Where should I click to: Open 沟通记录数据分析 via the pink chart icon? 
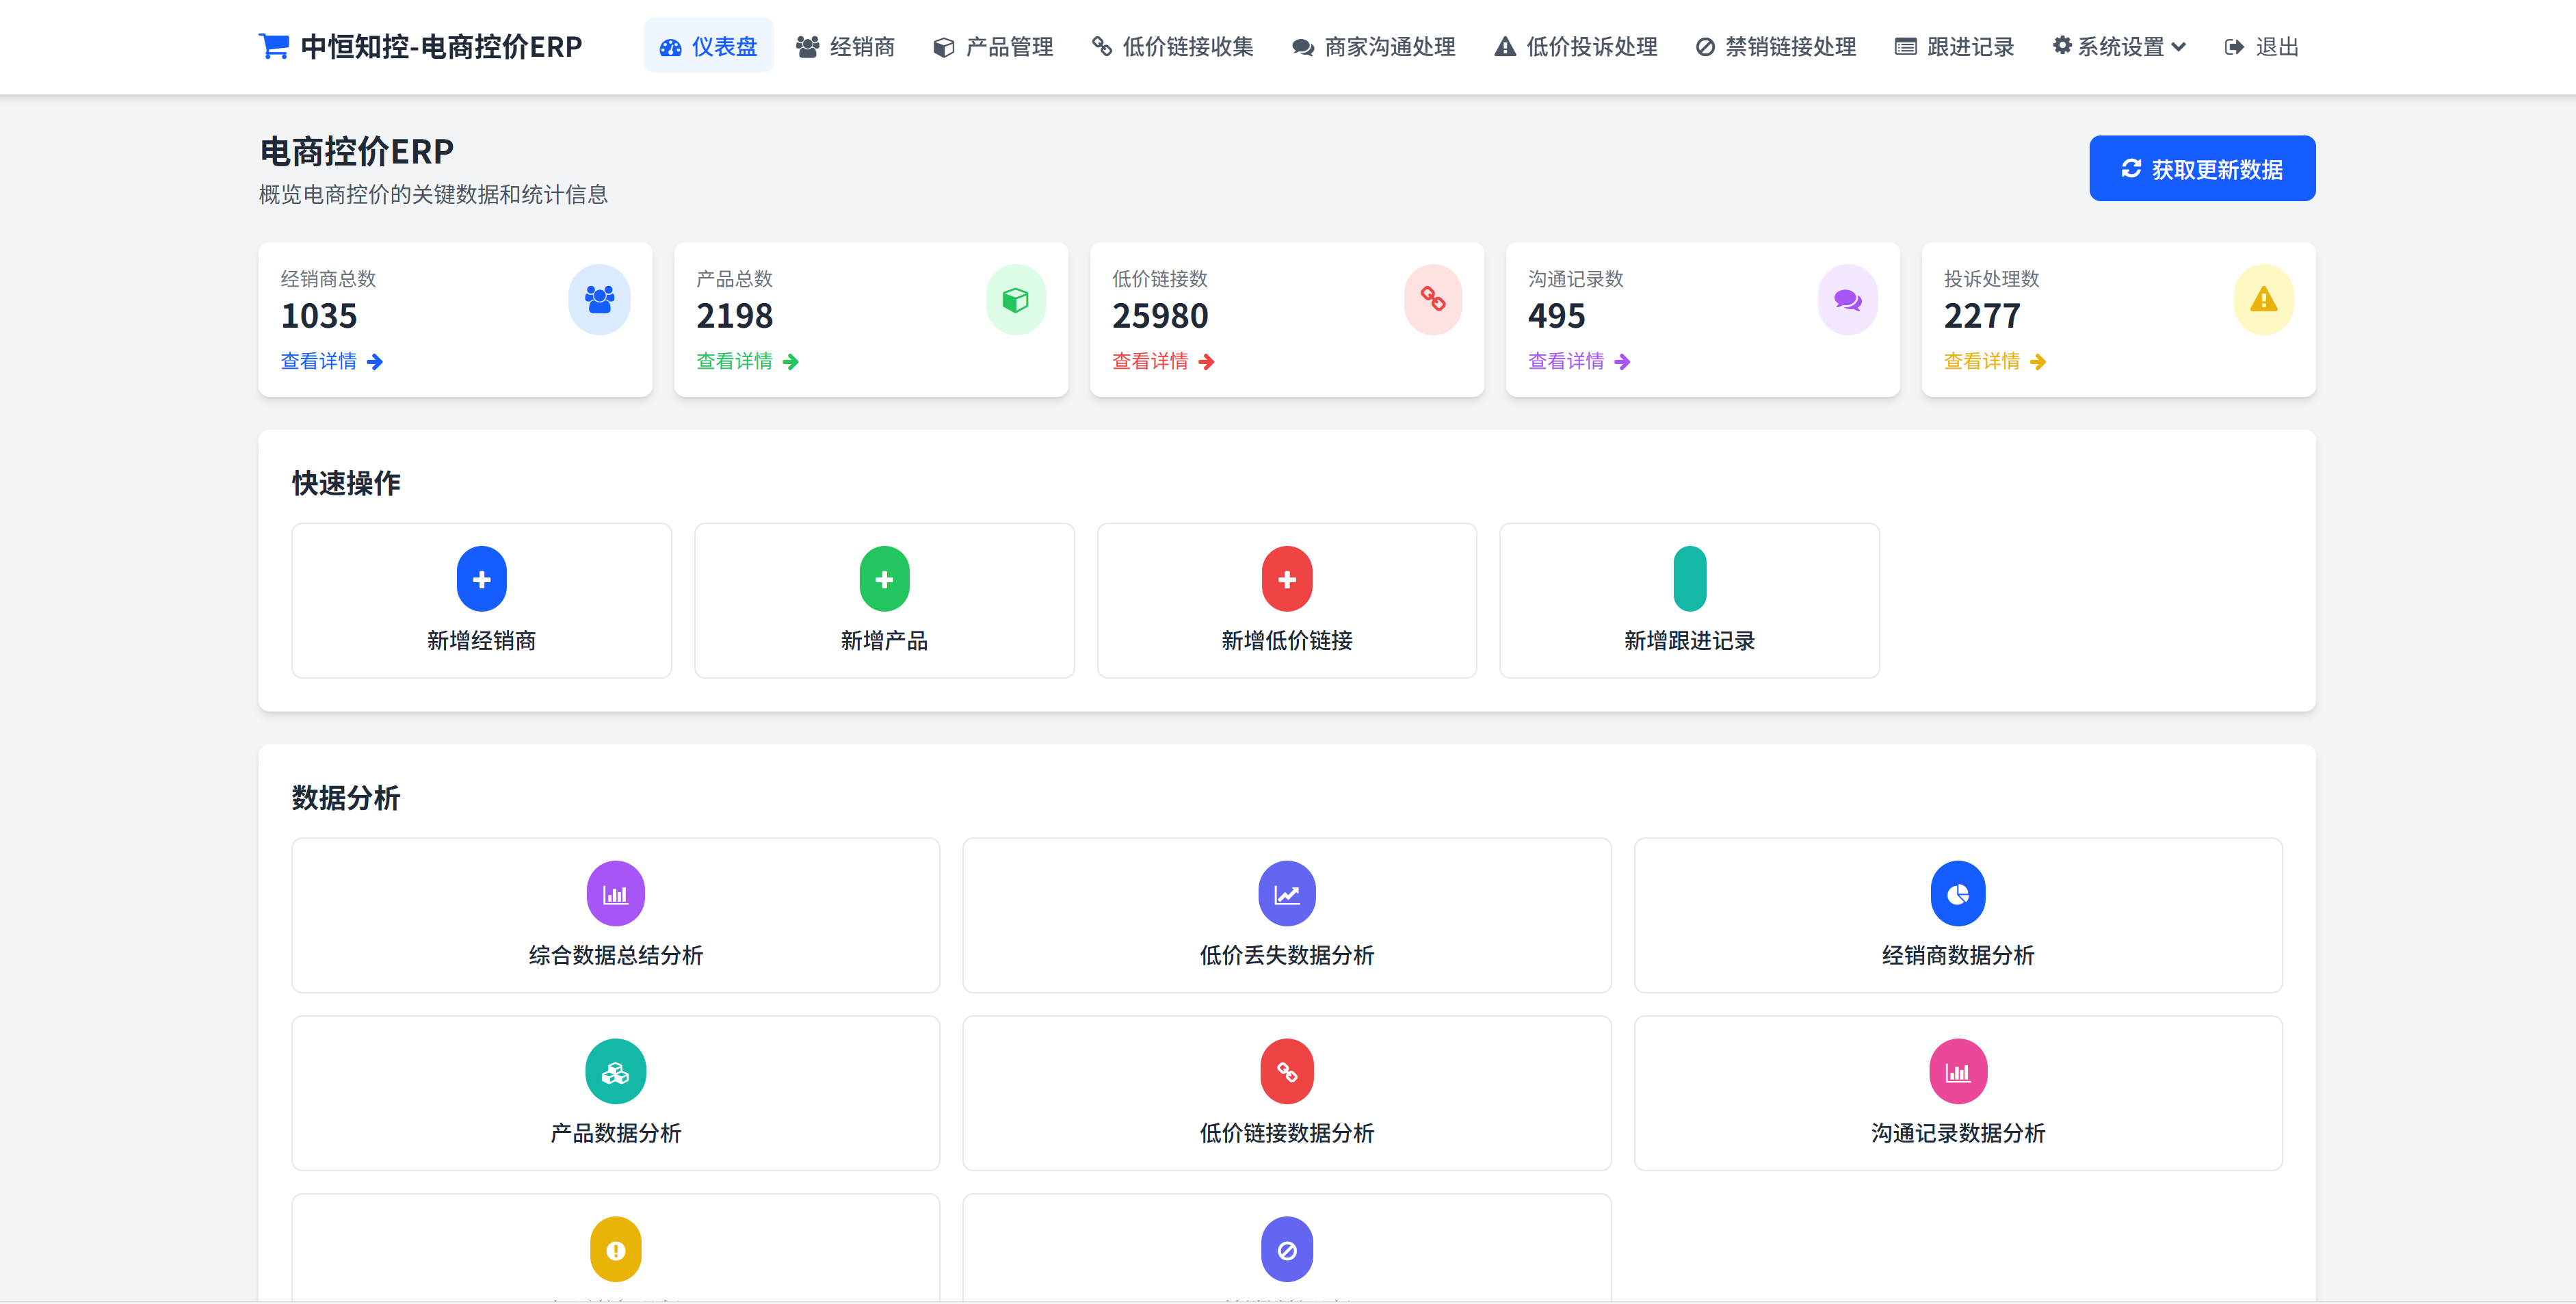[1957, 1072]
